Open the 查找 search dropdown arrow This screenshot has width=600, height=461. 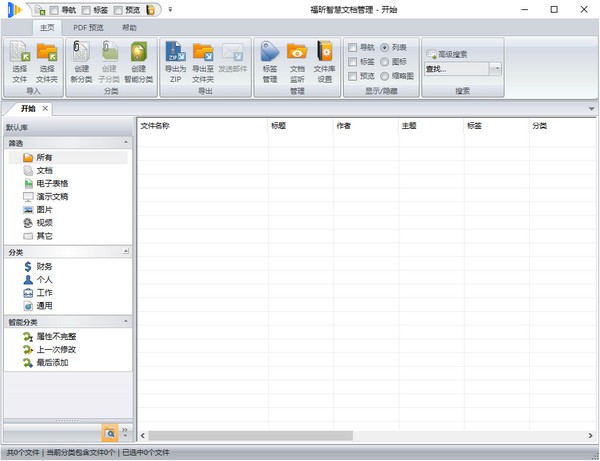point(496,69)
